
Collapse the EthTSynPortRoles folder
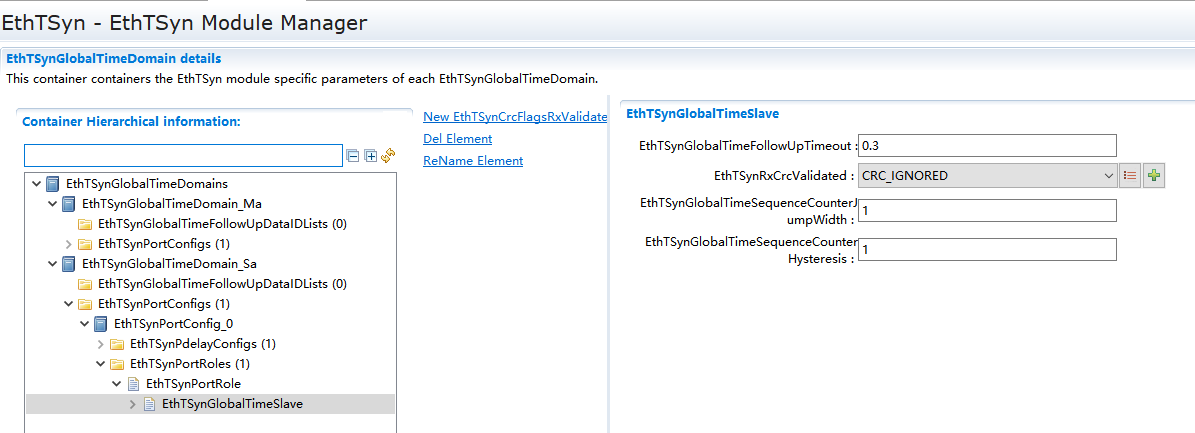coord(101,364)
